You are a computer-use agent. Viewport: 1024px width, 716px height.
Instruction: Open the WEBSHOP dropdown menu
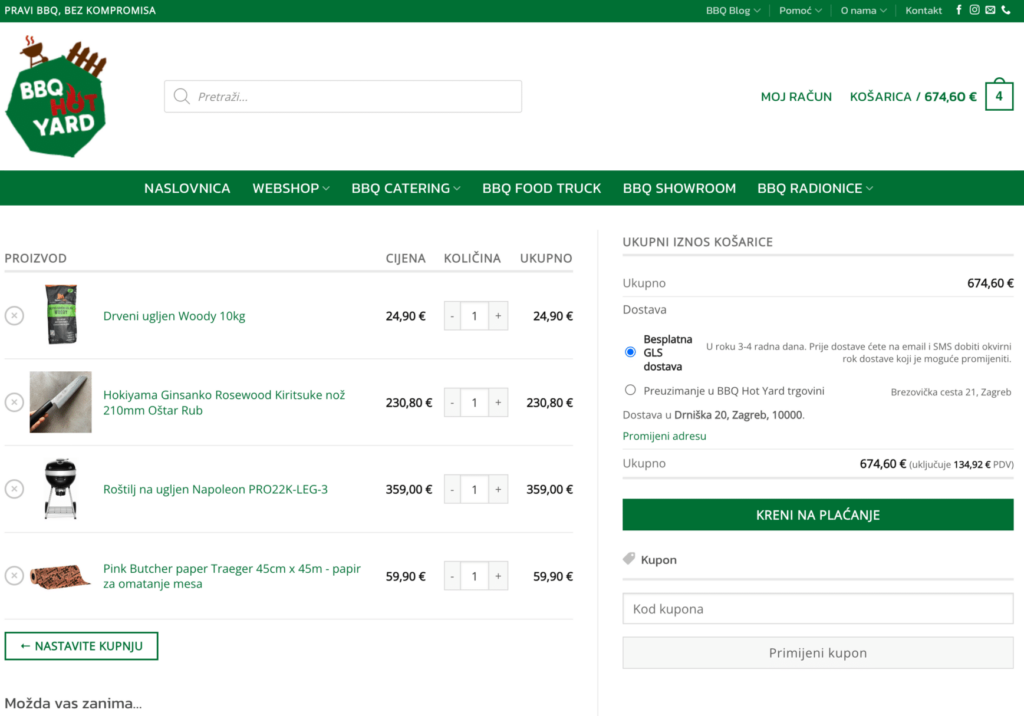click(291, 188)
